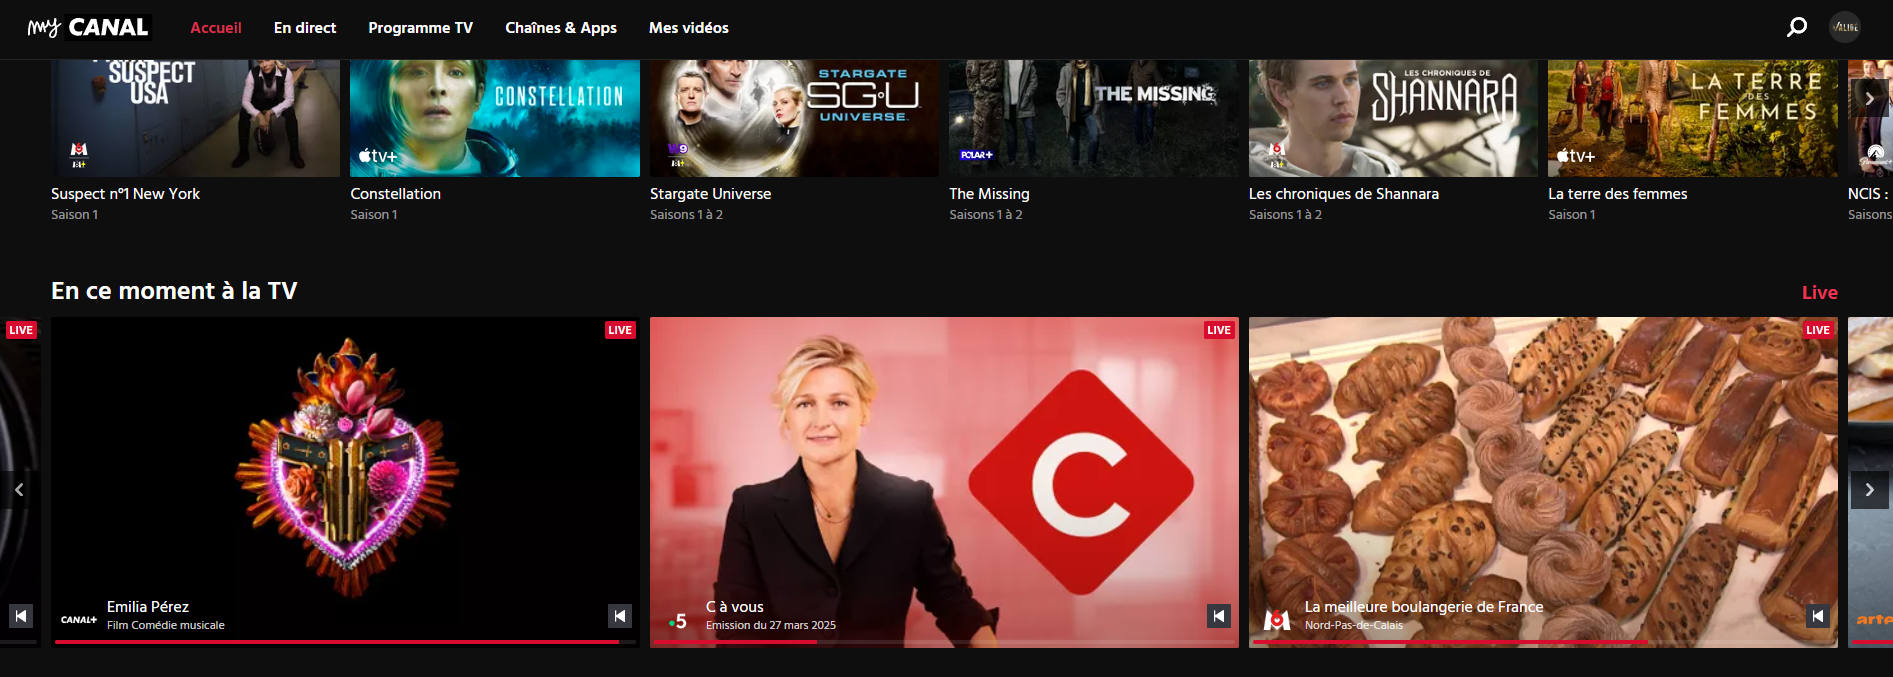Go to the Accueil tab
The width and height of the screenshot is (1893, 677).
[x=216, y=28]
